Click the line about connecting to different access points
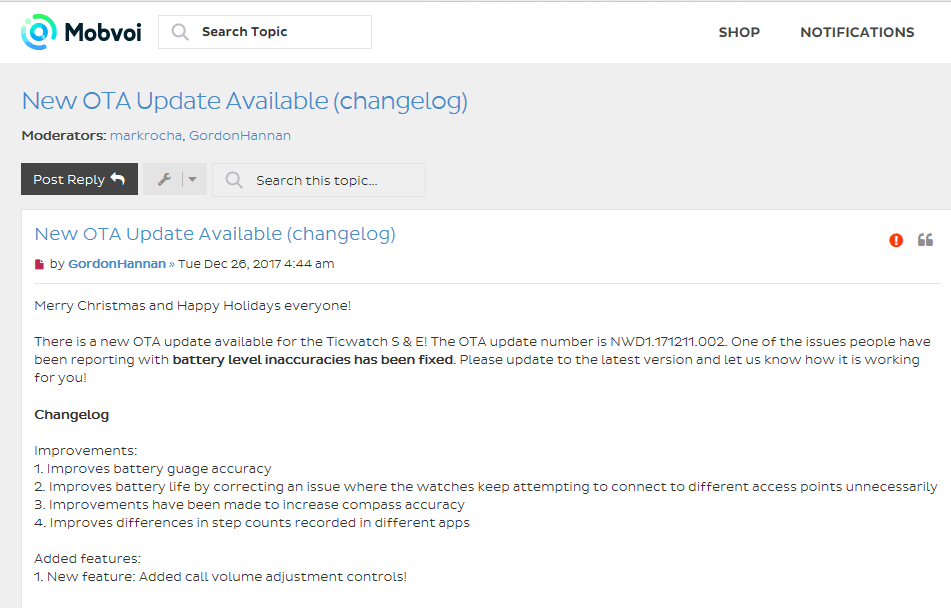 point(486,487)
